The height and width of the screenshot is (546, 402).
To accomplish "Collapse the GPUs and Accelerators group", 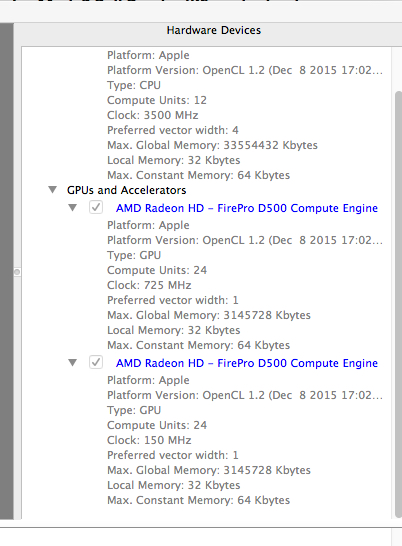I will 53,190.
